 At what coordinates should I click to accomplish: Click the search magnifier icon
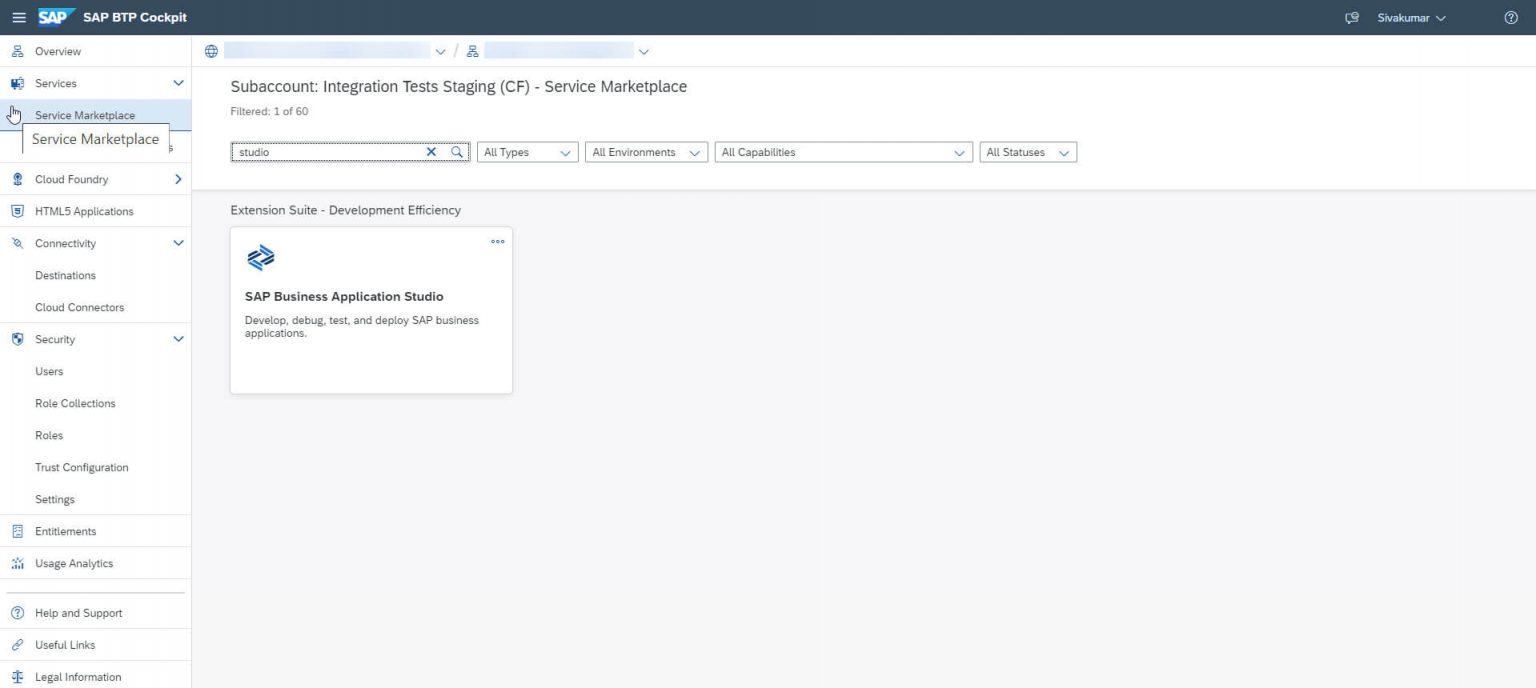(x=457, y=152)
